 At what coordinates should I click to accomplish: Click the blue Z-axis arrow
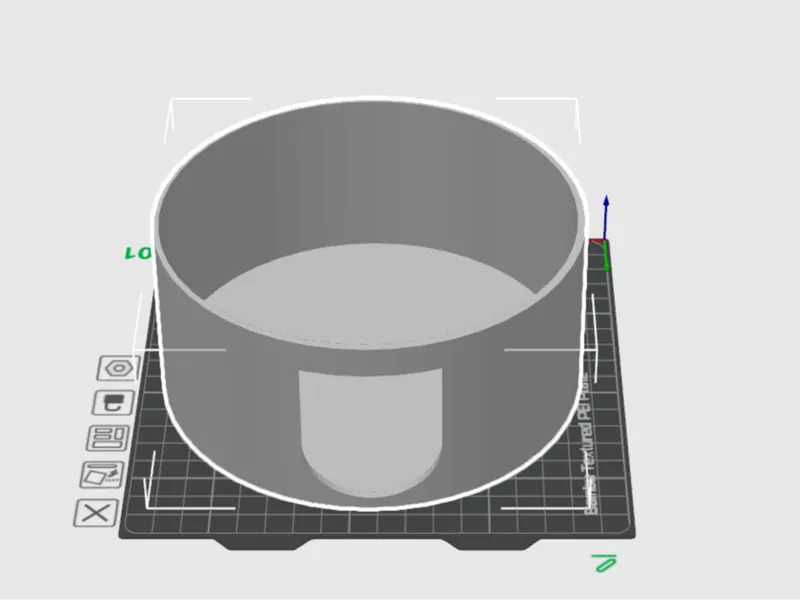[606, 217]
